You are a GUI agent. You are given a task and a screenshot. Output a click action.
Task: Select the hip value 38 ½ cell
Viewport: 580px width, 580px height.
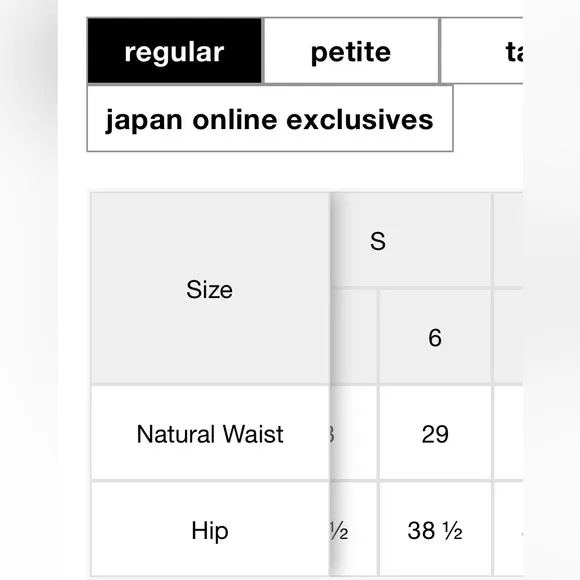point(435,530)
